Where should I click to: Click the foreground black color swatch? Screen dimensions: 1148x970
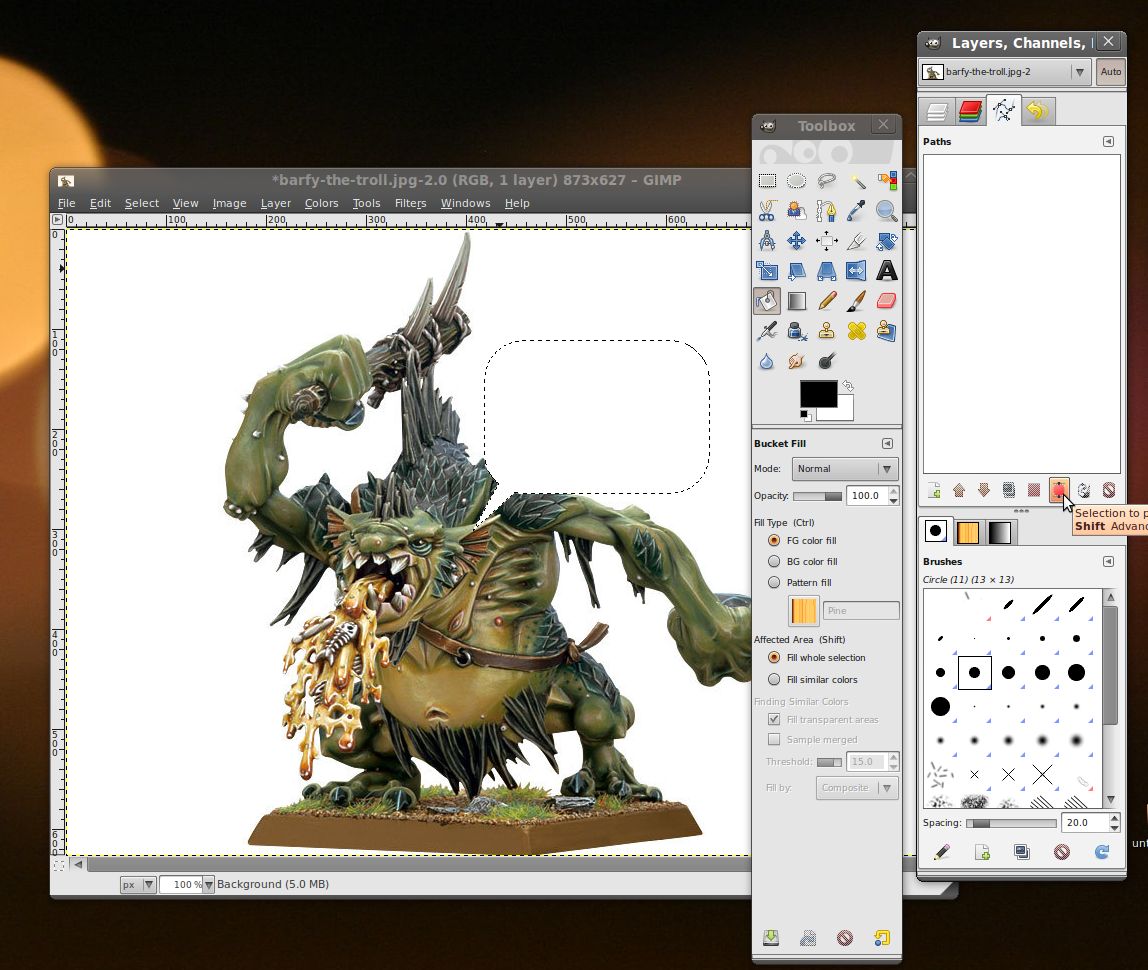pos(818,394)
